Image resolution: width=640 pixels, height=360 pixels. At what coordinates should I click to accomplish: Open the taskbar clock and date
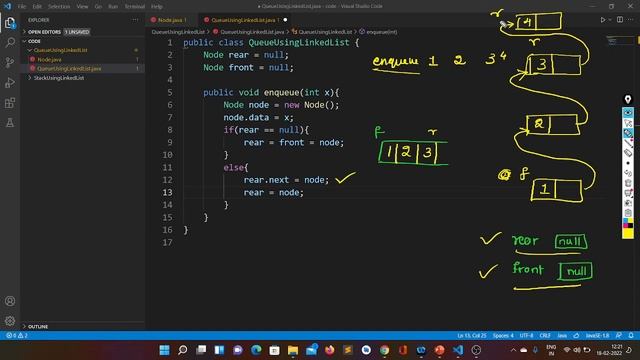(609, 350)
